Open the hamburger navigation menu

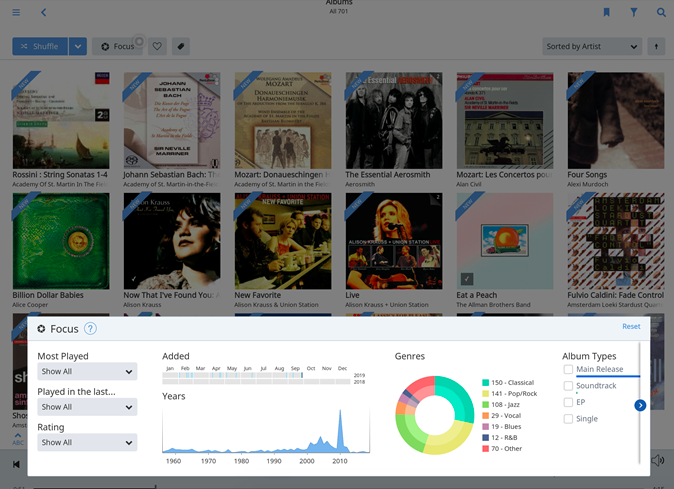(x=16, y=12)
